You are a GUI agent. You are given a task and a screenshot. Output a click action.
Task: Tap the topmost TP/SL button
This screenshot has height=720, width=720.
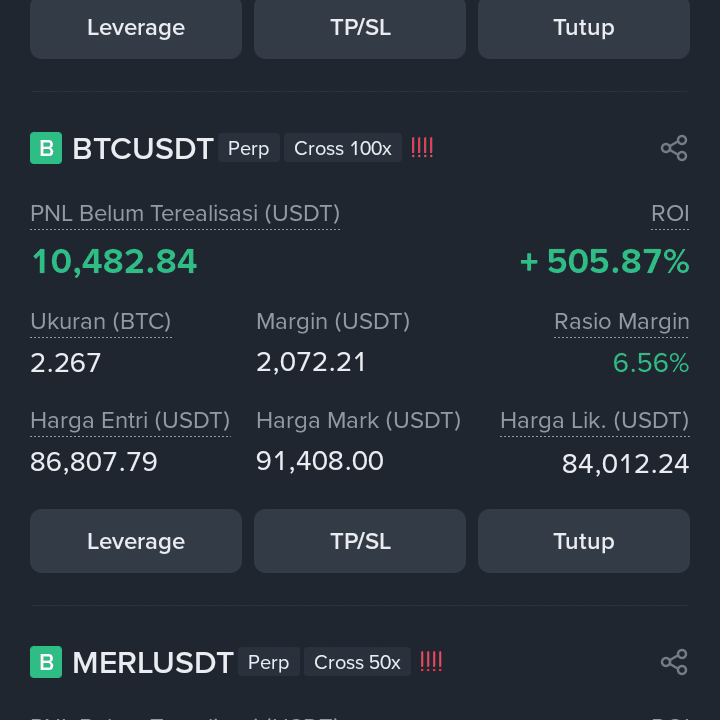360,28
